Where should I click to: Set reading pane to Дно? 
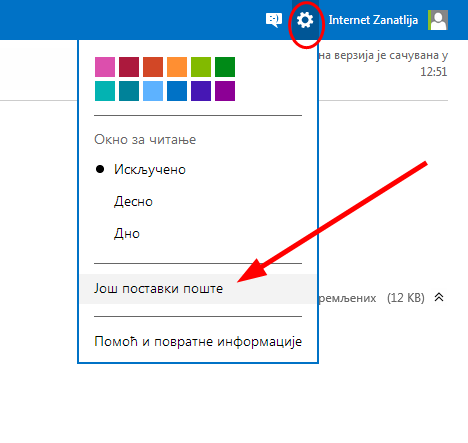coord(127,233)
